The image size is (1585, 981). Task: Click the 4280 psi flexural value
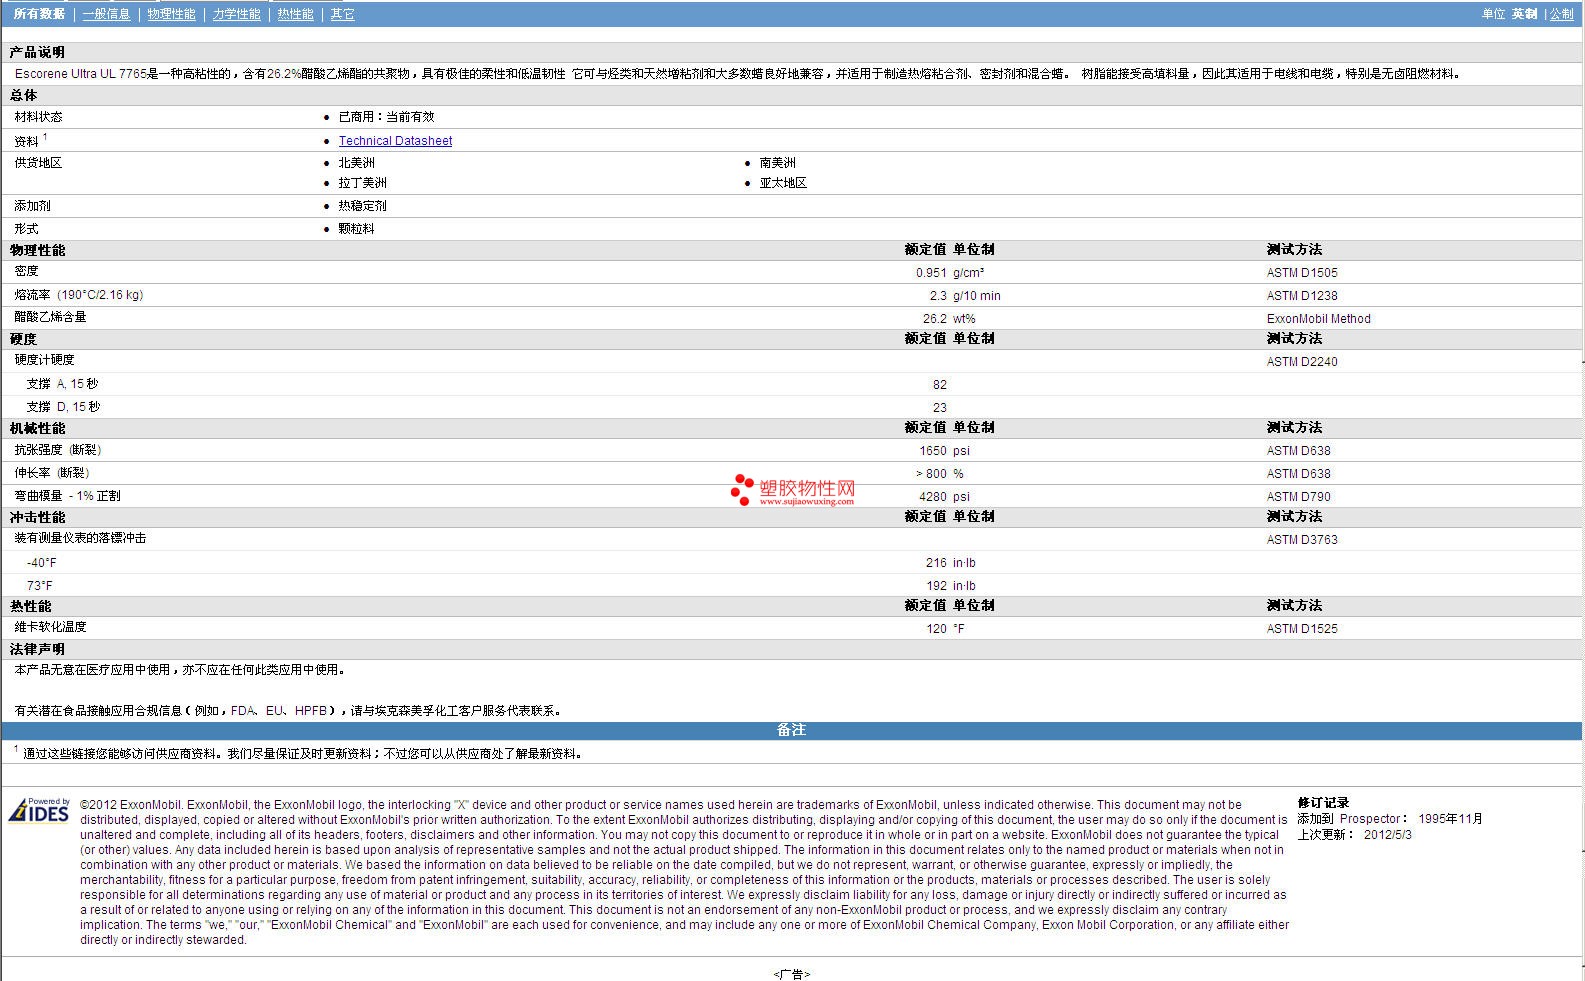[945, 497]
